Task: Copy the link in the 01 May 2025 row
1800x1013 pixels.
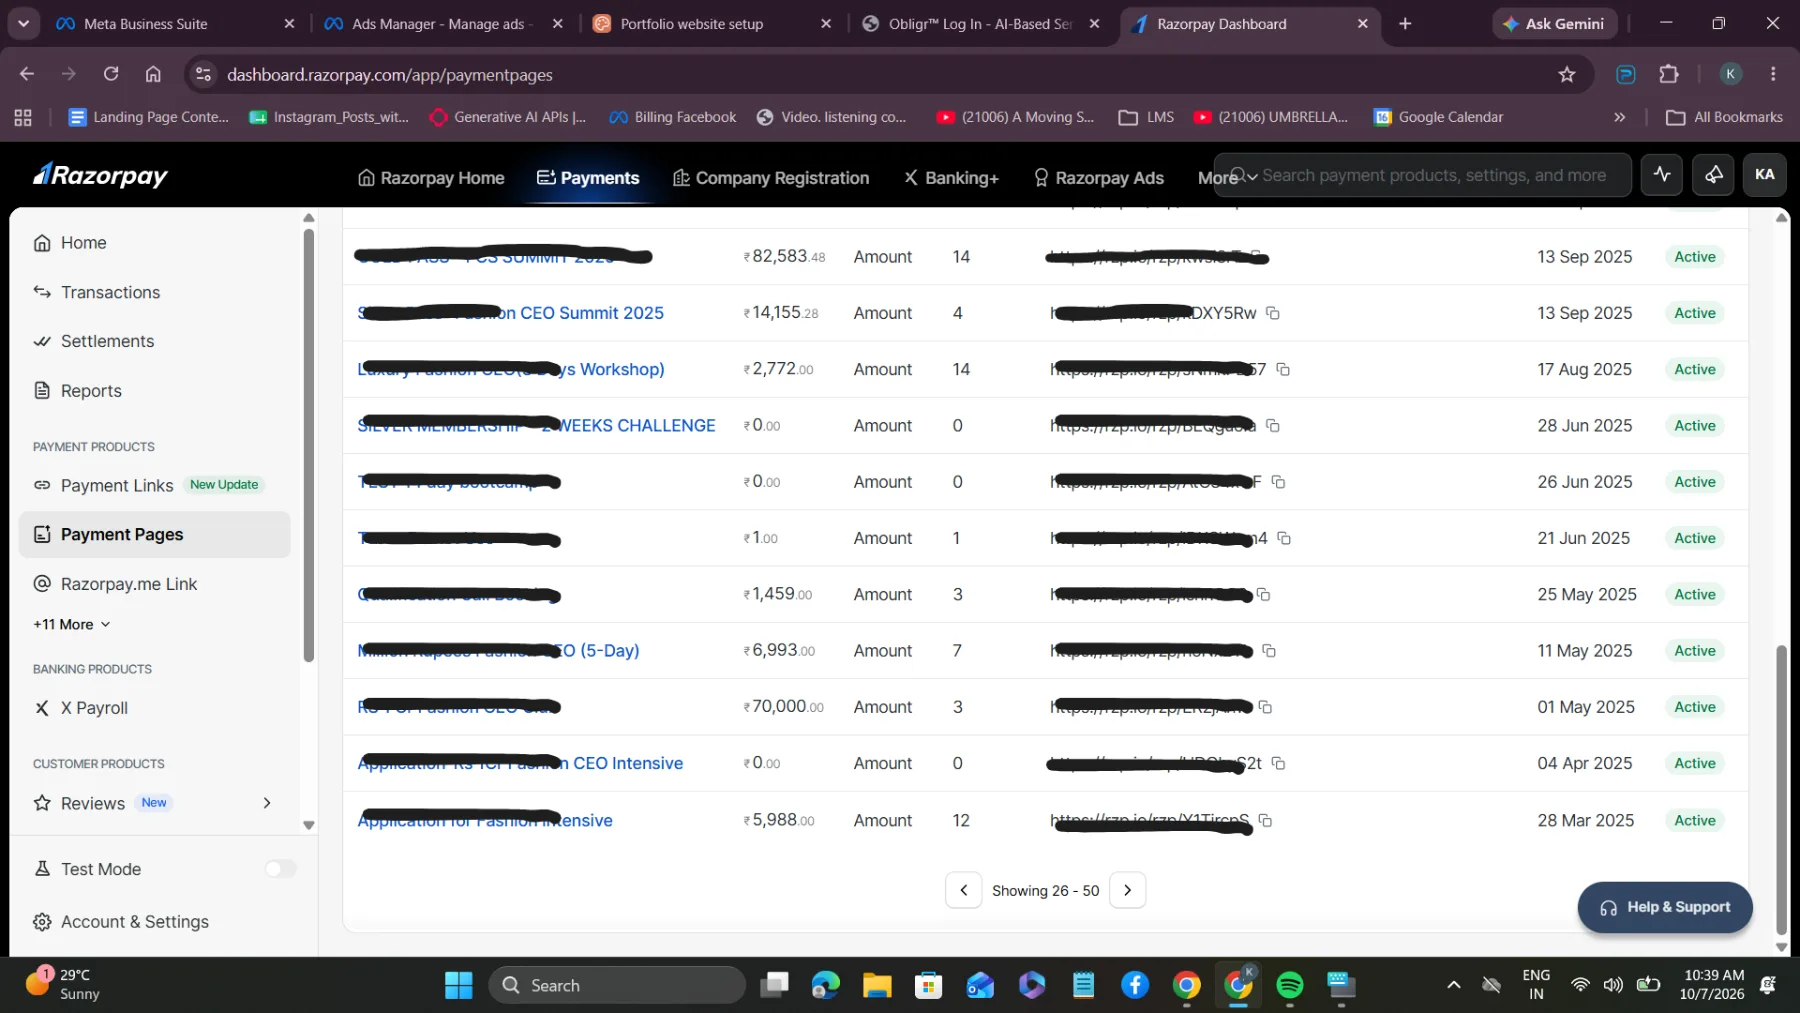Action: (x=1265, y=707)
